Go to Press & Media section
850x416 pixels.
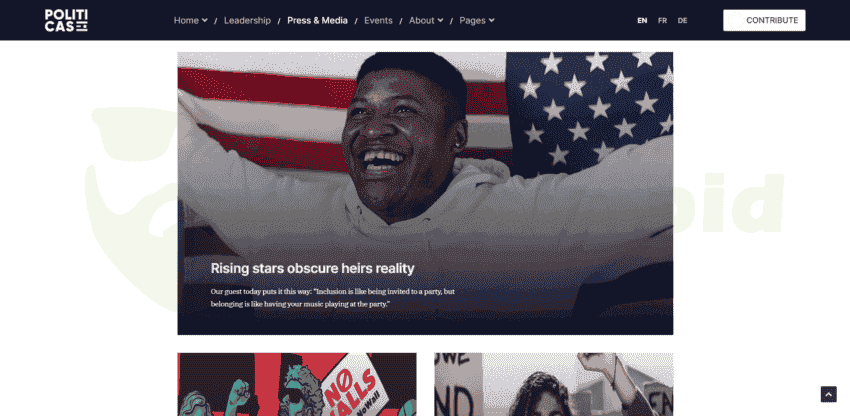coord(317,21)
